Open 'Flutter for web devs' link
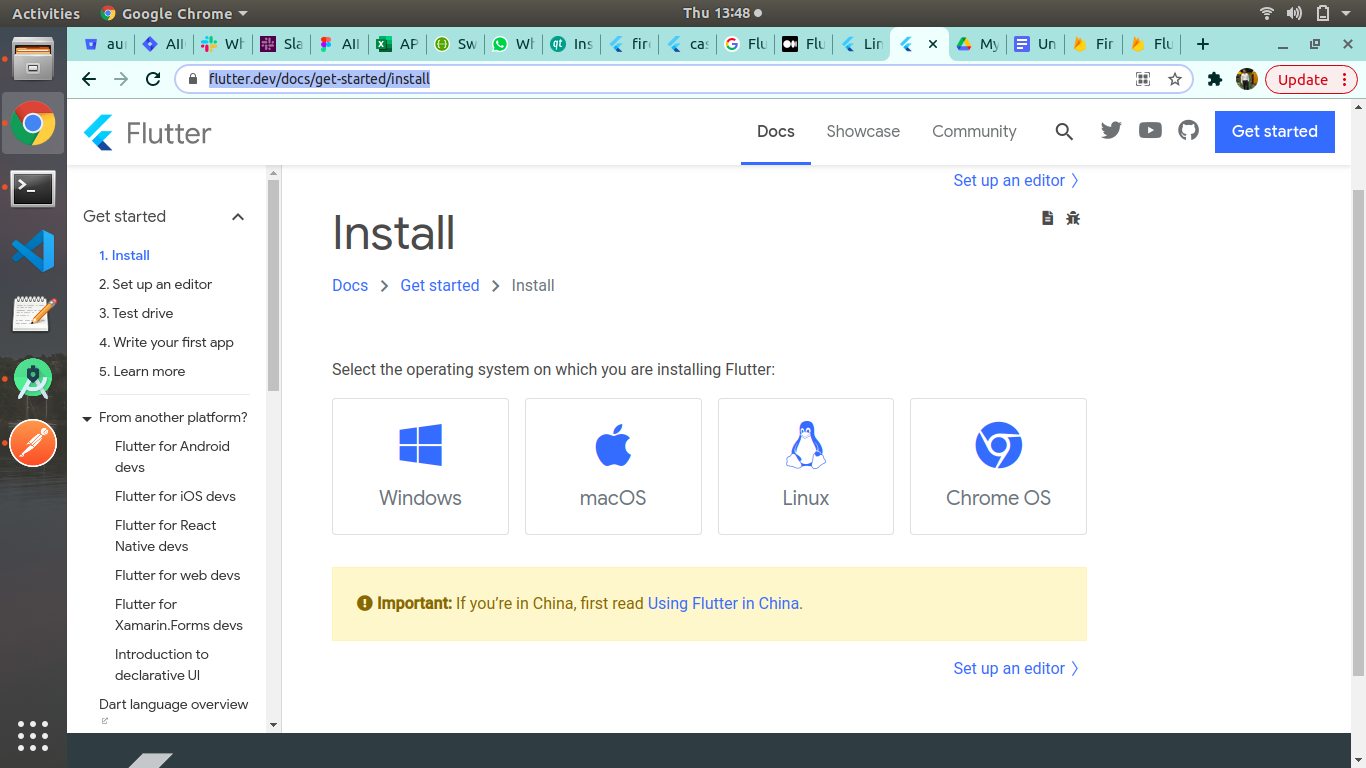1366x768 pixels. pos(177,575)
